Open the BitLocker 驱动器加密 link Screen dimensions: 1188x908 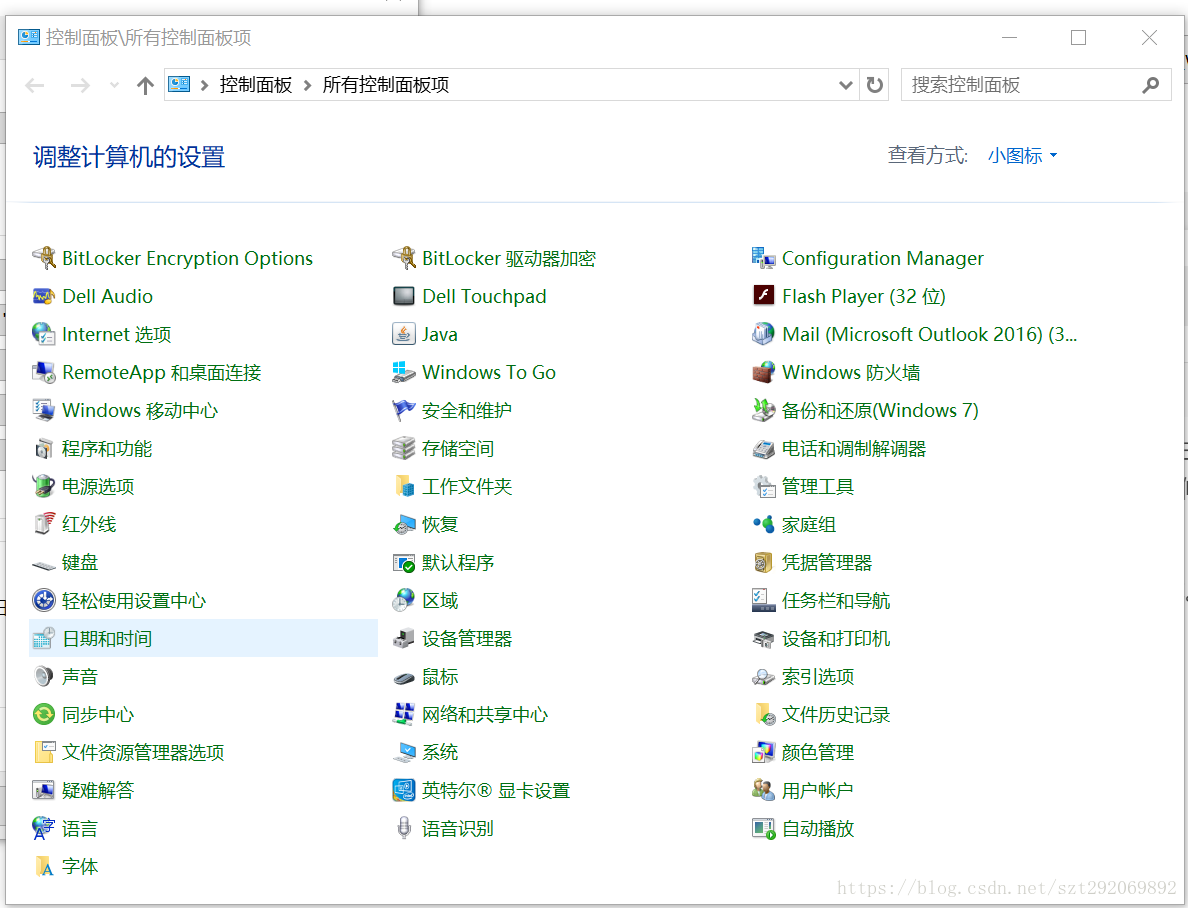click(509, 258)
